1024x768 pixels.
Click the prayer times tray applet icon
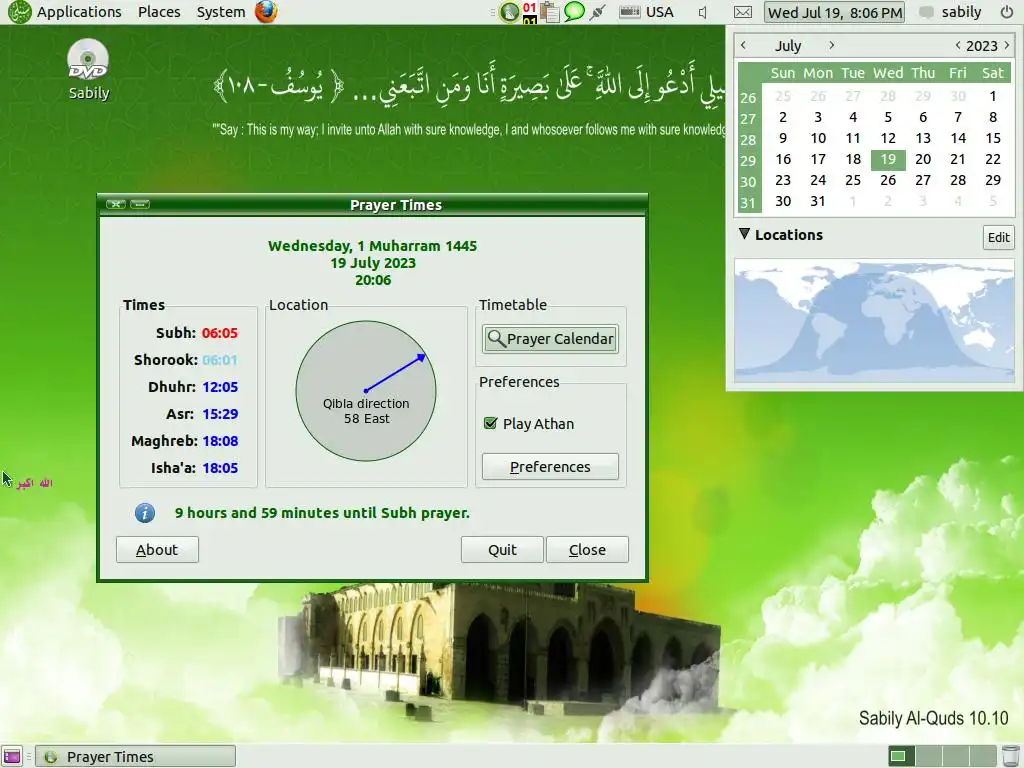point(509,12)
